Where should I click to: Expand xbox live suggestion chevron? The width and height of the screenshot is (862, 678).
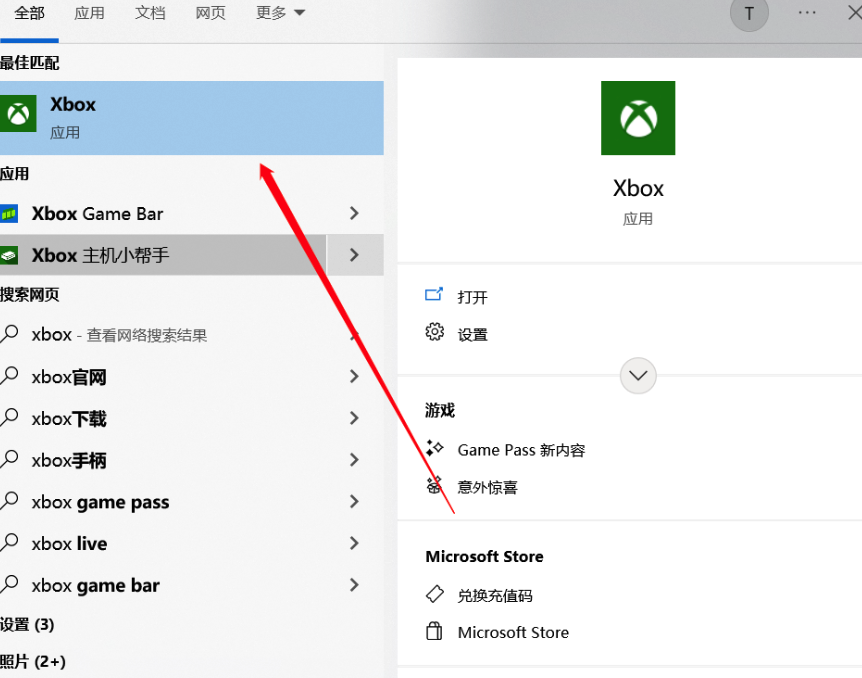355,543
